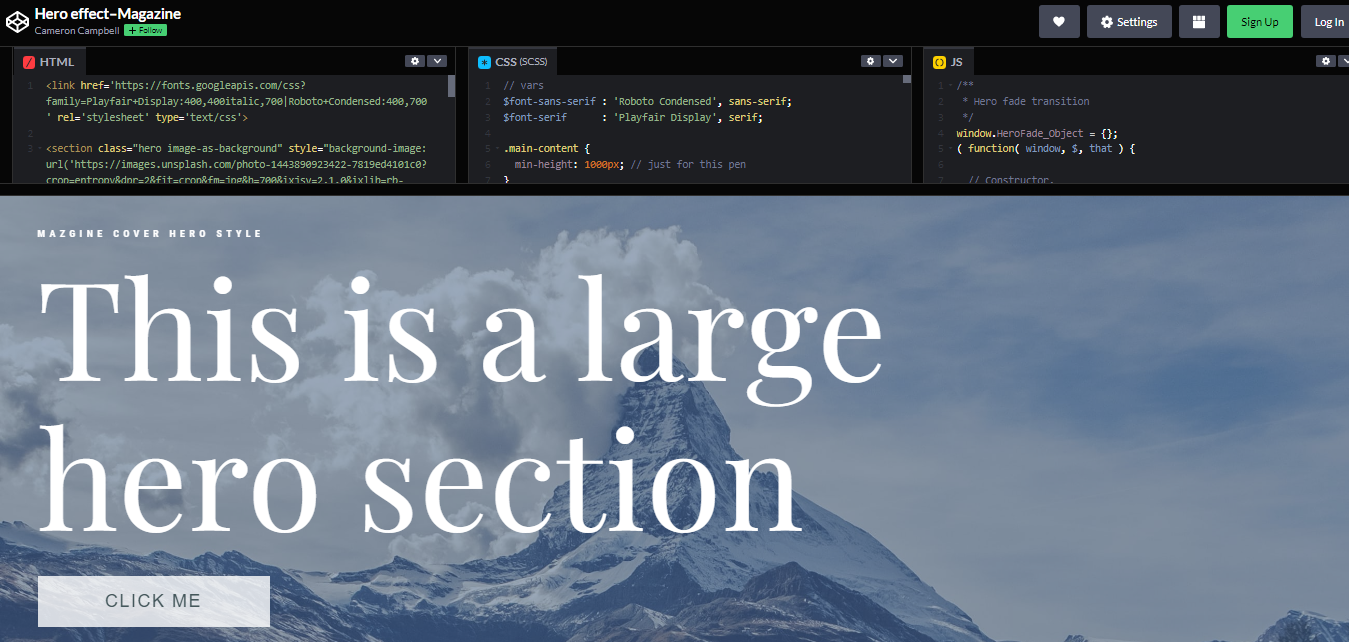Open the Change View layout picker
This screenshot has width=1349, height=642.
coord(1199,21)
